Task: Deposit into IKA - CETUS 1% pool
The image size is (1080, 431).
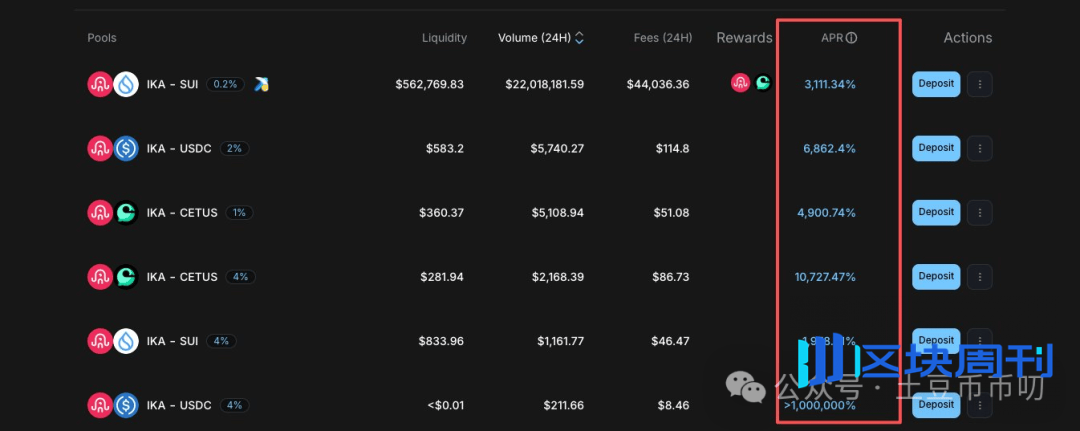Action: 936,213
